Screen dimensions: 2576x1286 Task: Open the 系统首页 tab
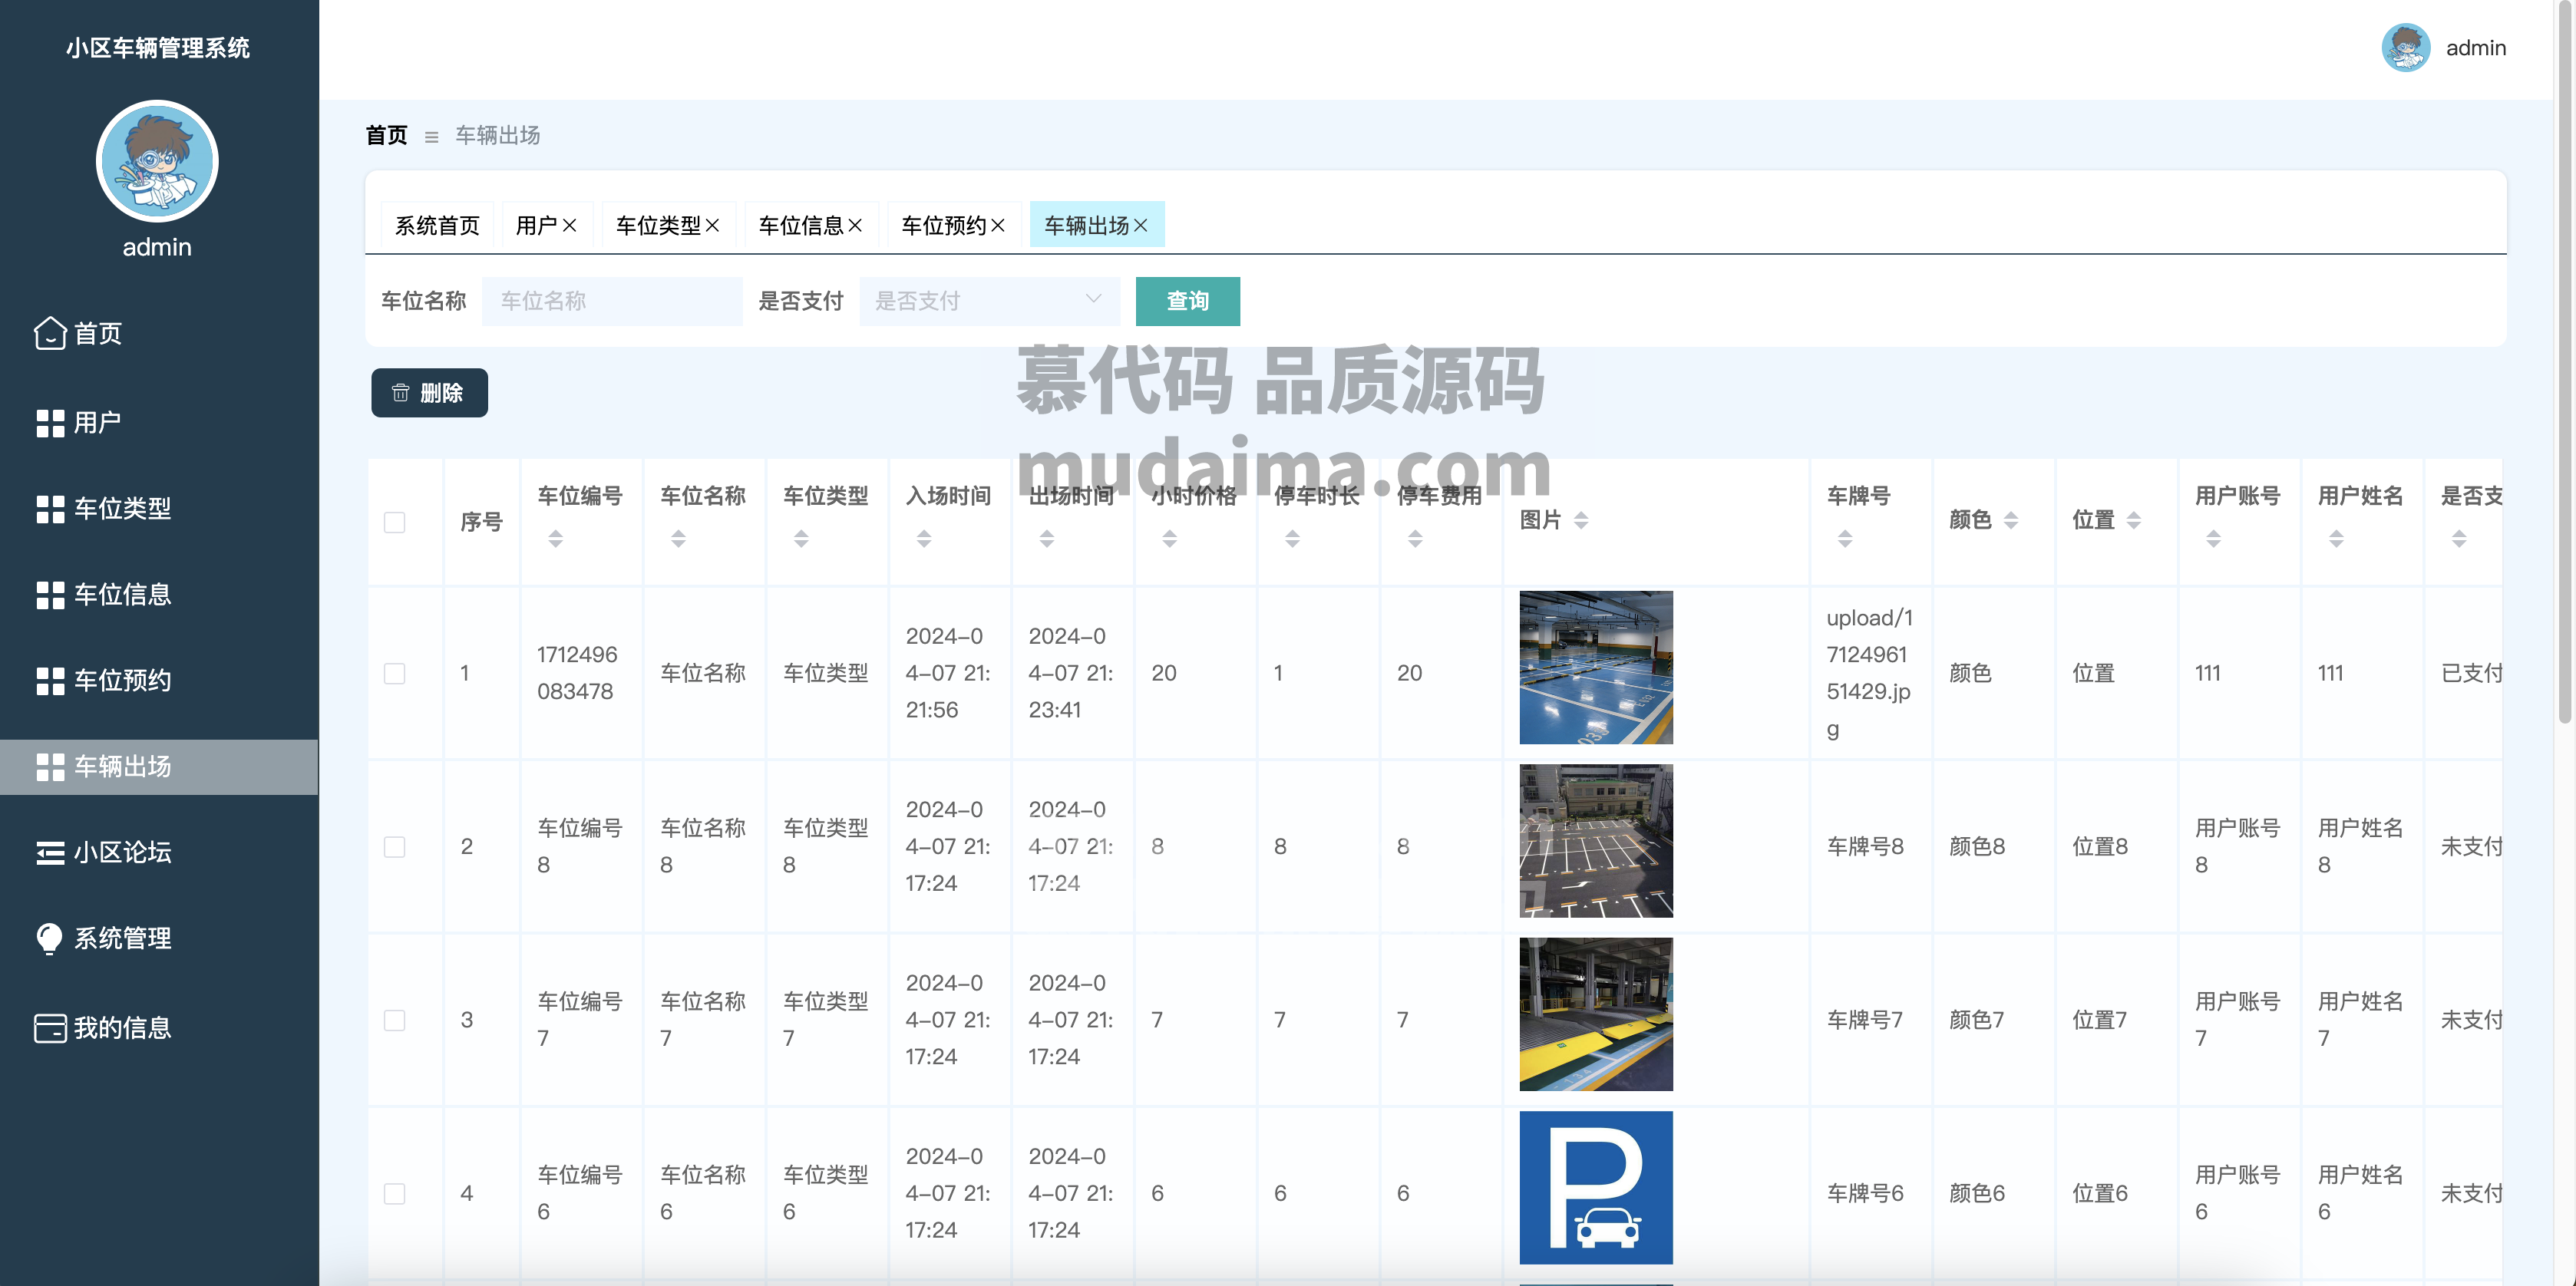click(x=438, y=226)
